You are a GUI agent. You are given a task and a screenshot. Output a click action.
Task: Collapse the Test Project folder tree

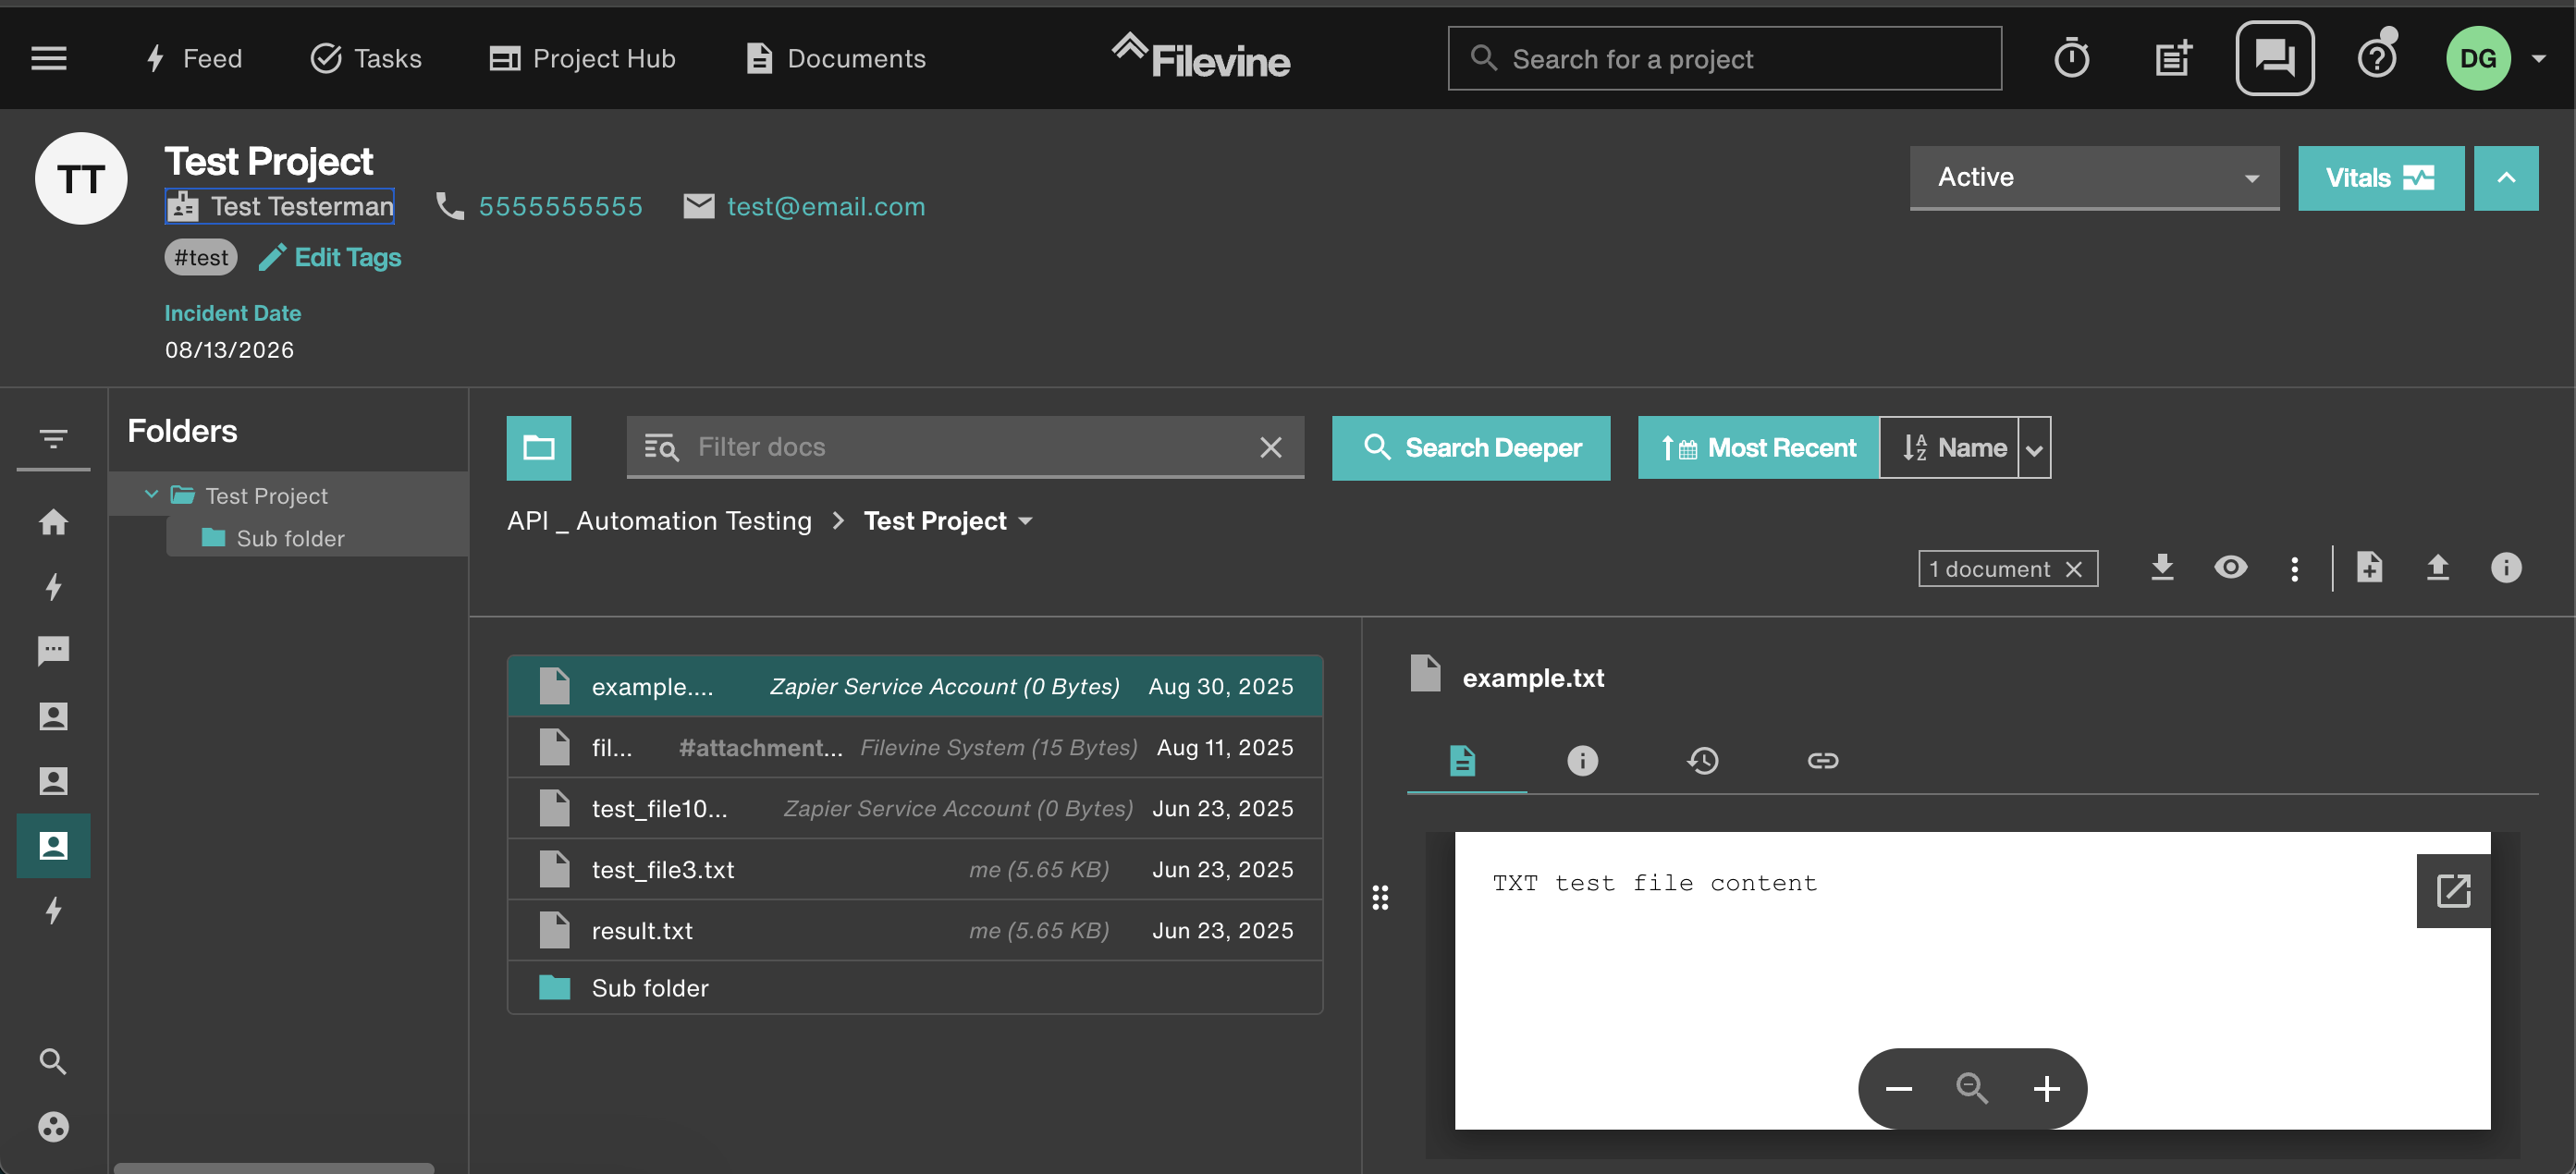(x=152, y=494)
